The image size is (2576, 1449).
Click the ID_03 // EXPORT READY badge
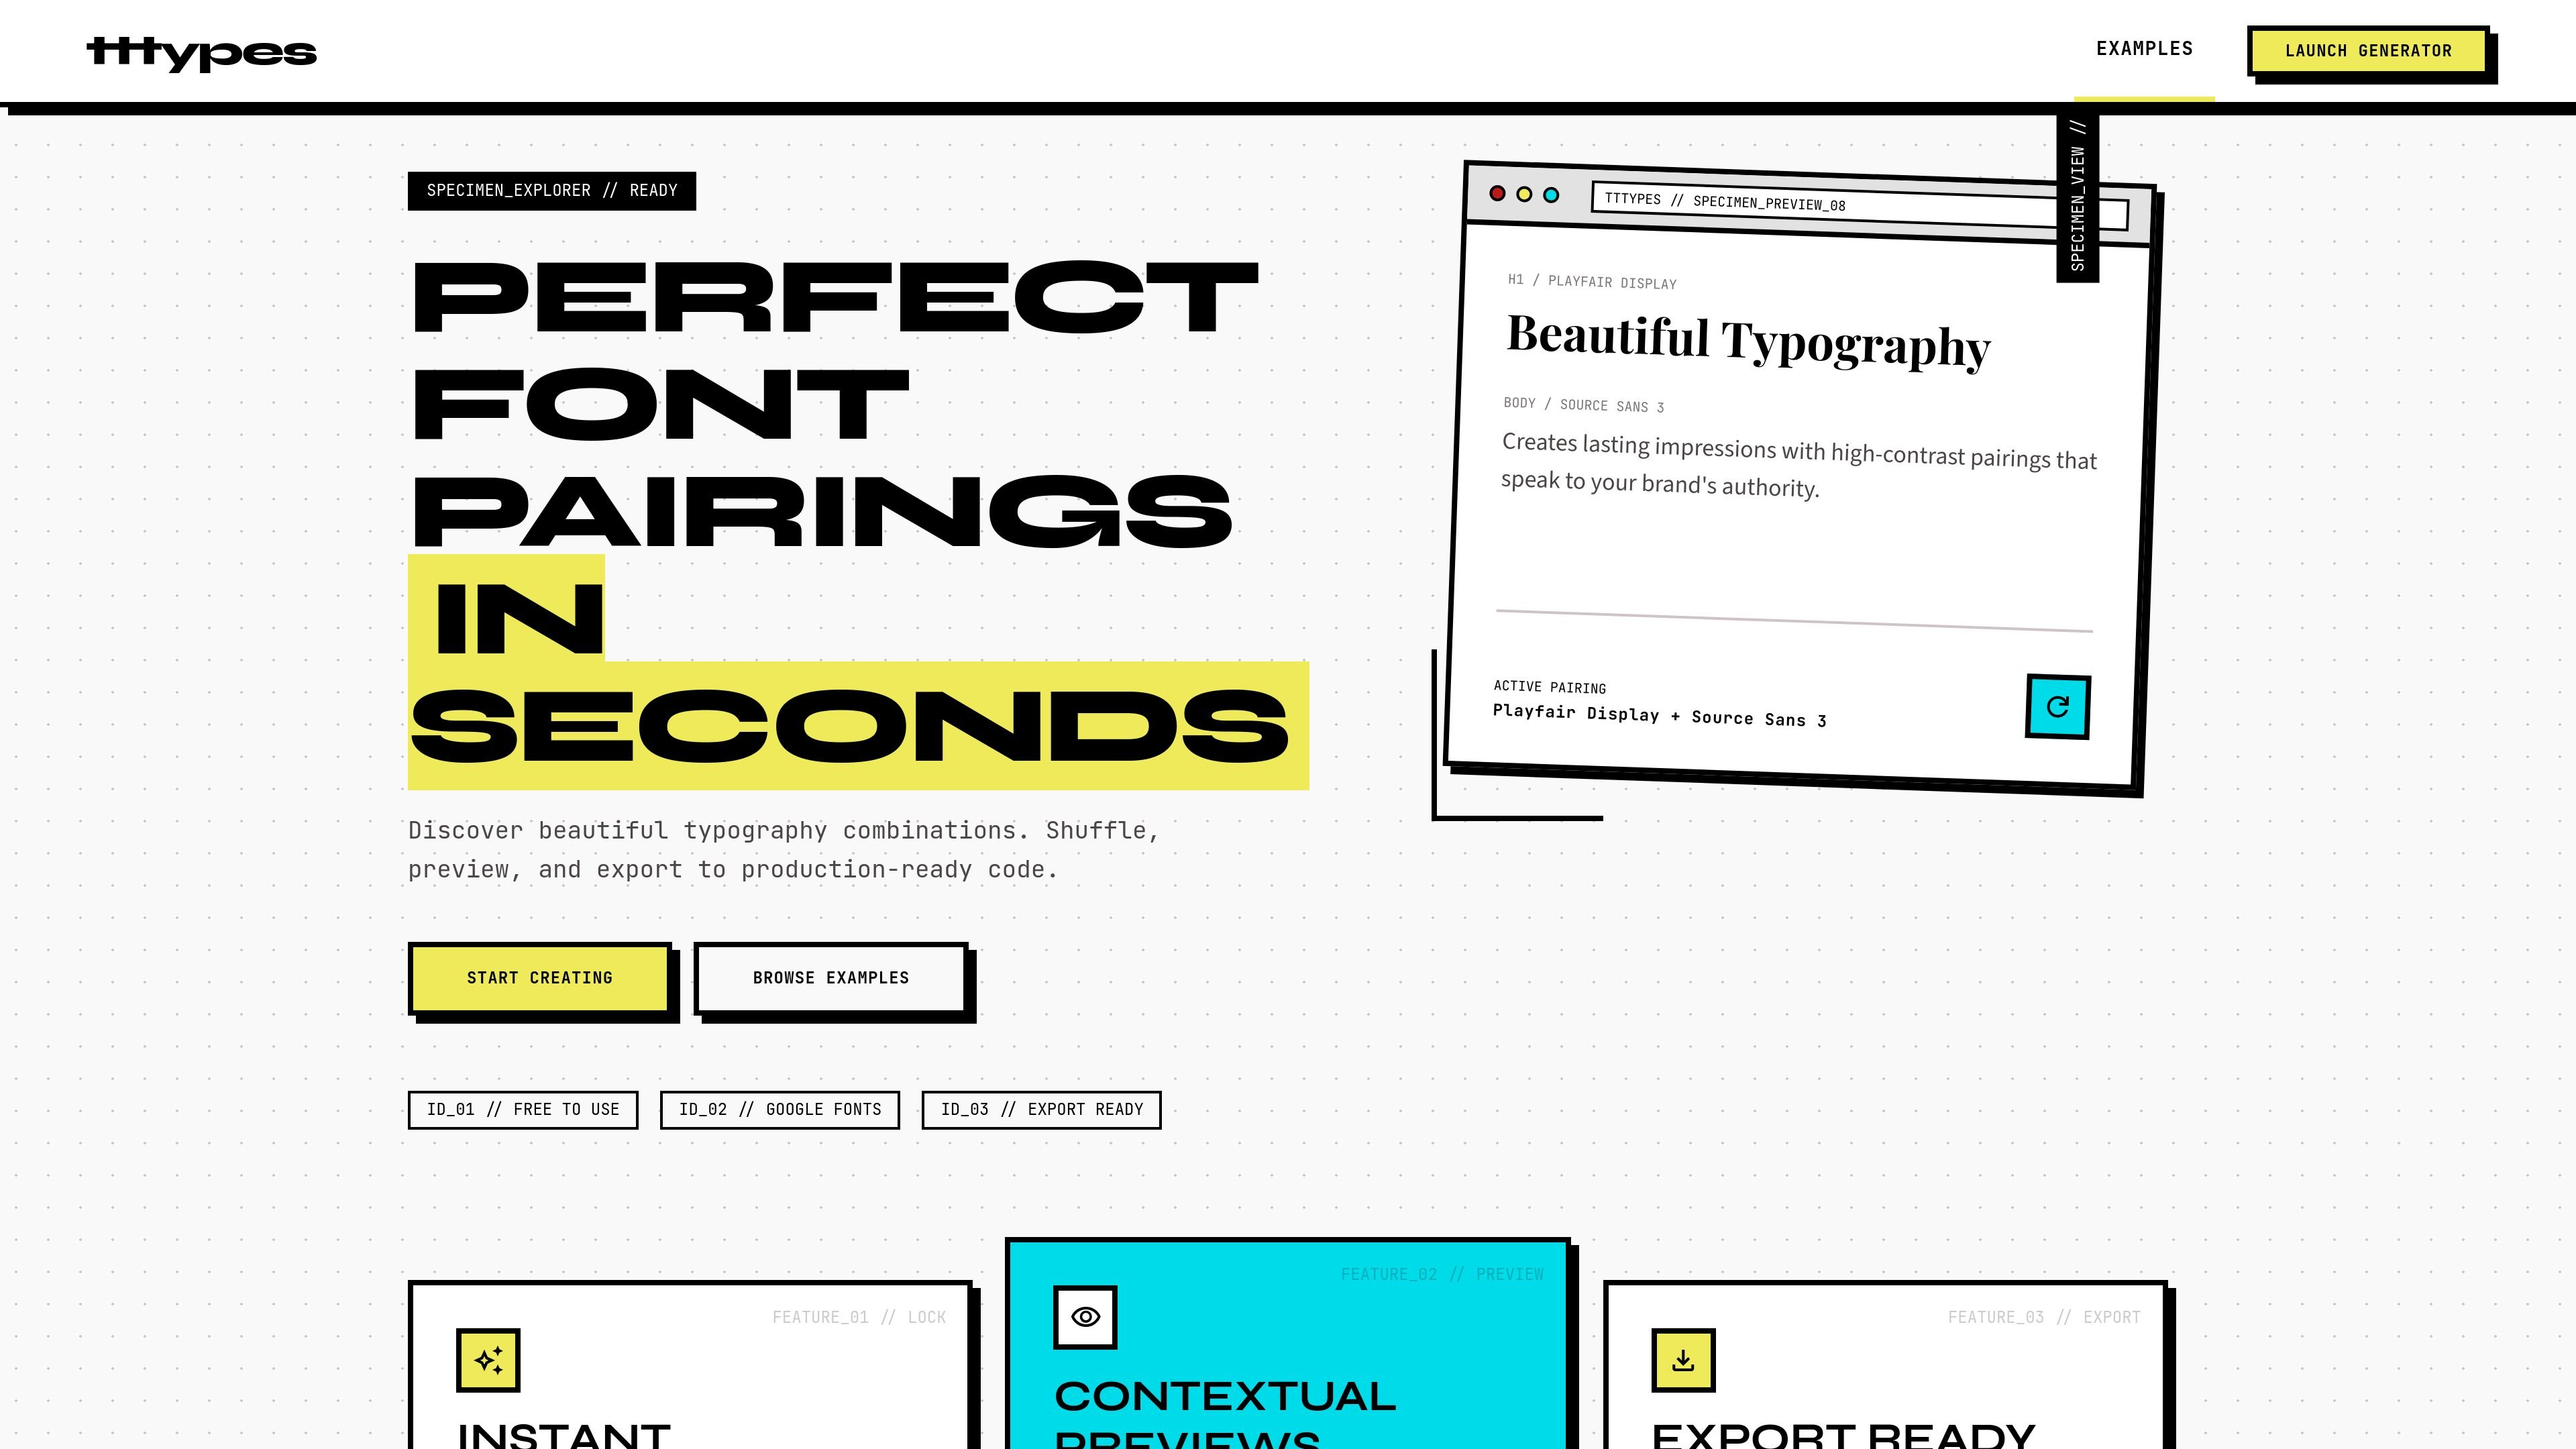click(1041, 1110)
